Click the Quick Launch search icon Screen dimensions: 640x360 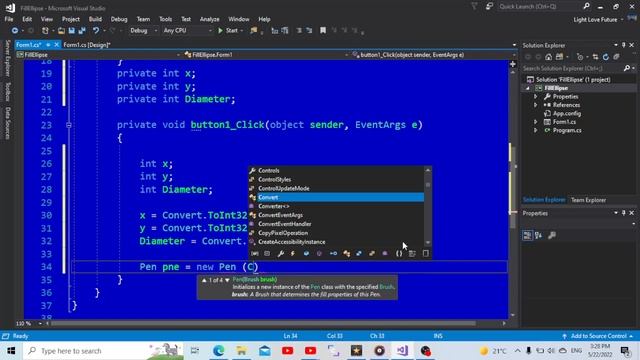pos(587,7)
